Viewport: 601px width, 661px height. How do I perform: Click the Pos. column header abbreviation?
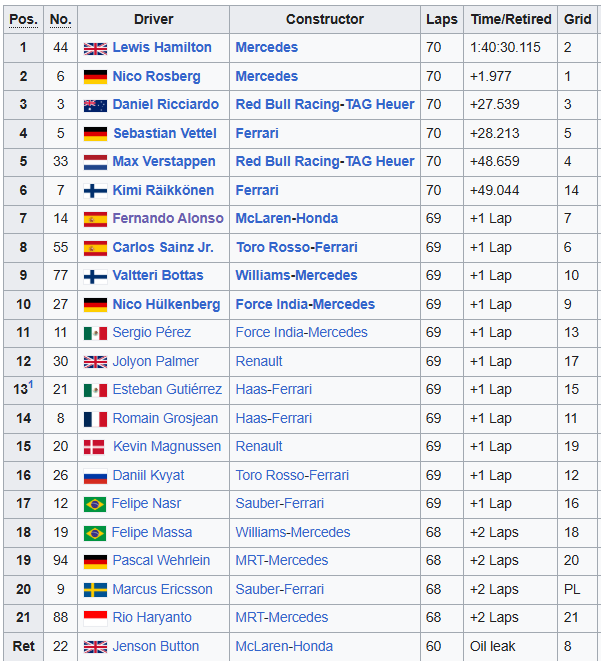(x=24, y=19)
